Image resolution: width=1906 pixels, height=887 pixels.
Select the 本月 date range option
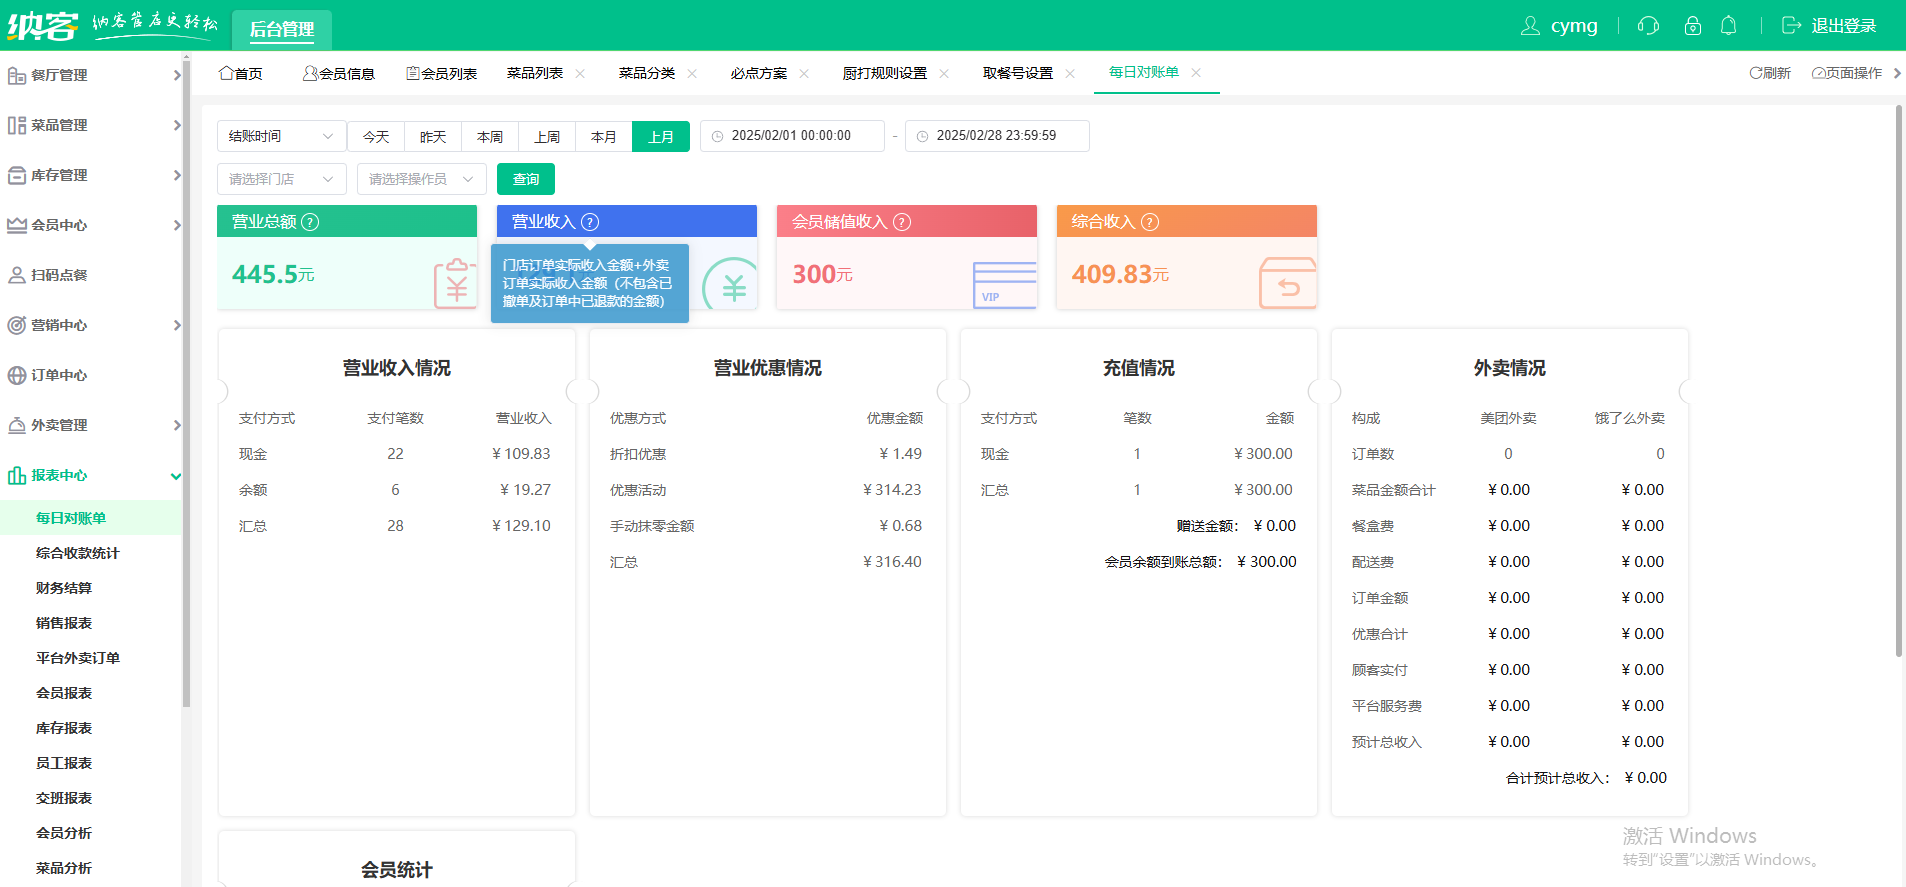[x=603, y=137]
